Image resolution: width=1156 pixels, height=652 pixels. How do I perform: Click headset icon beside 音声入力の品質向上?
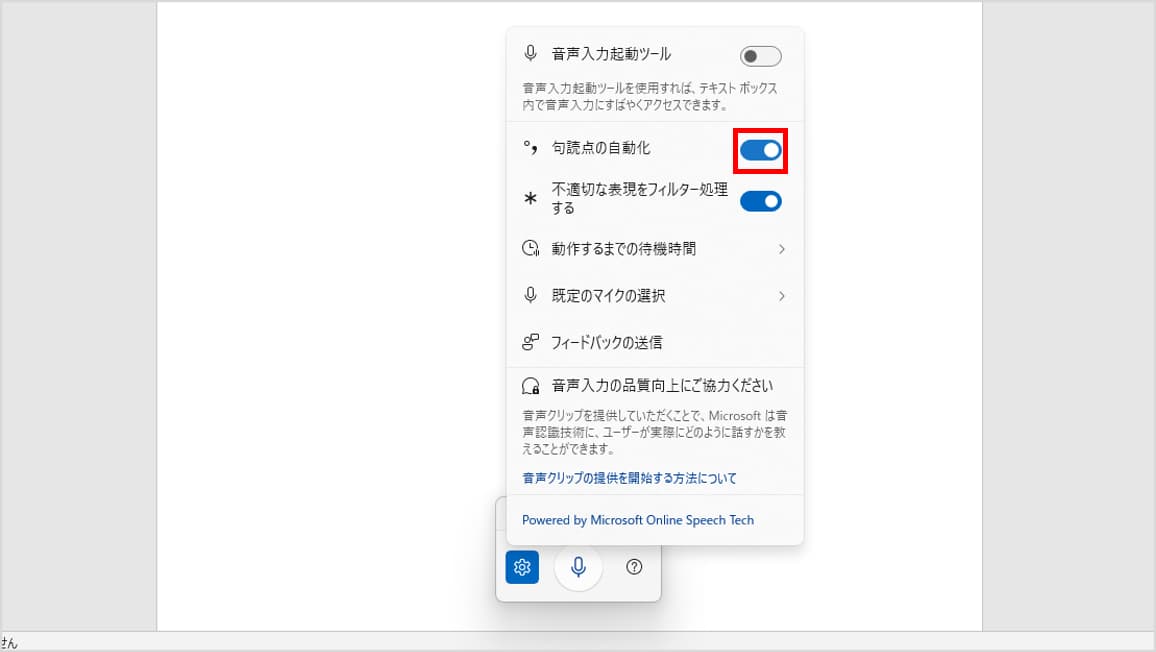pyautogui.click(x=530, y=386)
